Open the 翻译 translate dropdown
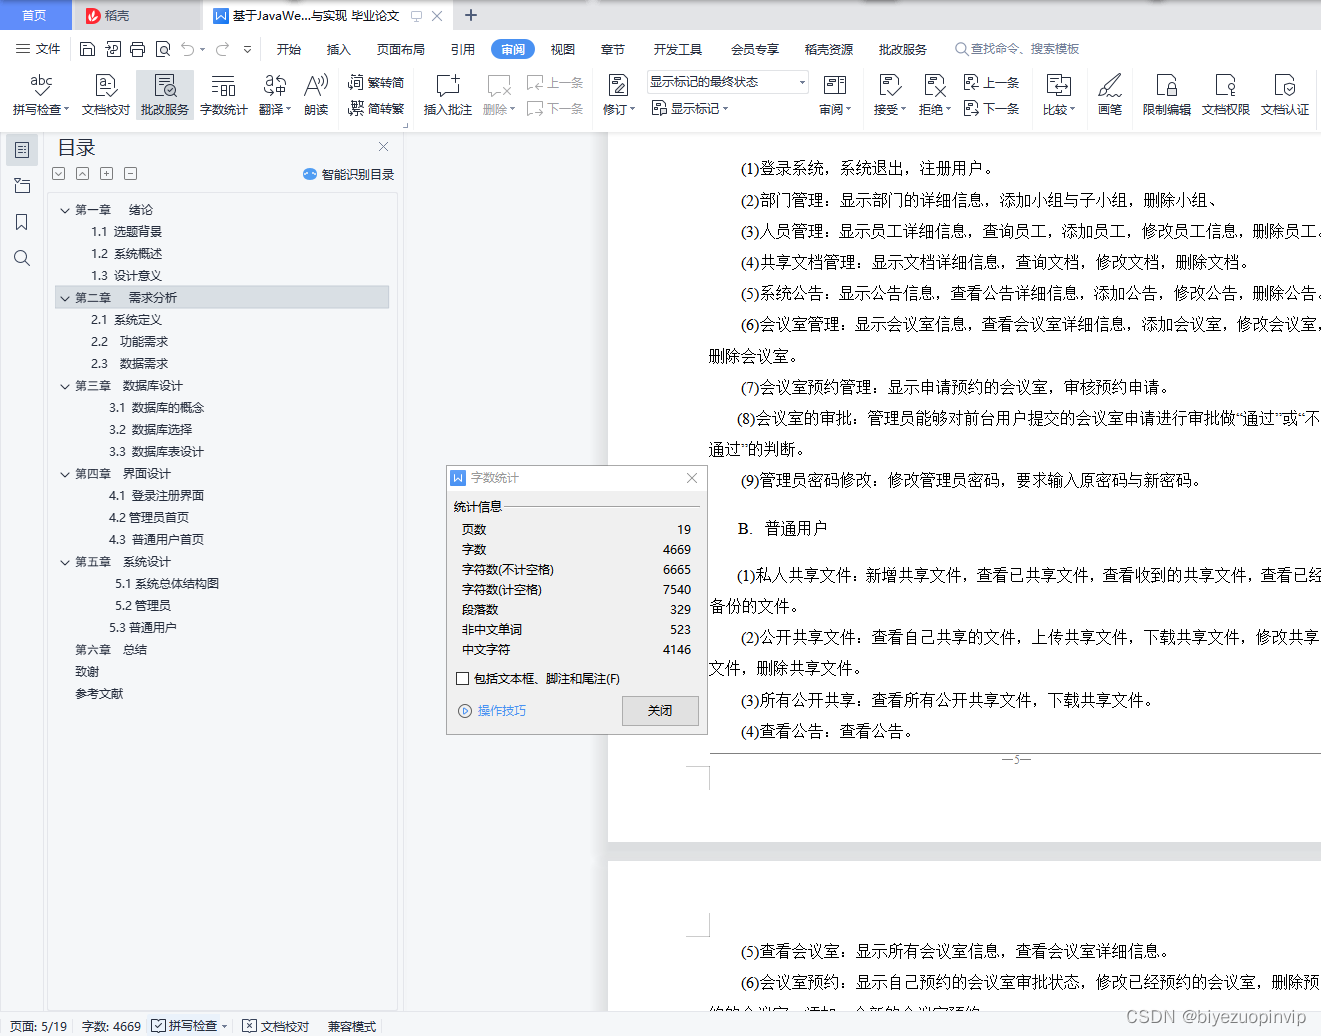This screenshot has width=1321, height=1036. pos(275,109)
